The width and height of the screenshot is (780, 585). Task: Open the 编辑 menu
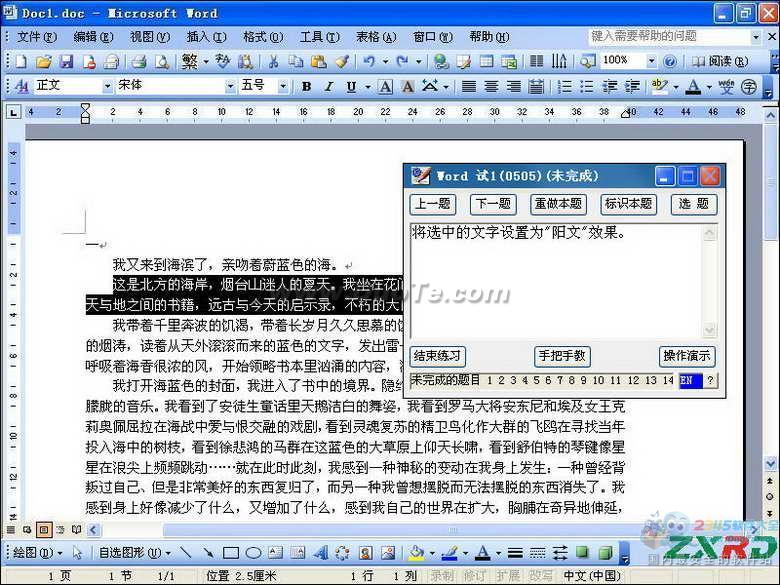[x=94, y=37]
